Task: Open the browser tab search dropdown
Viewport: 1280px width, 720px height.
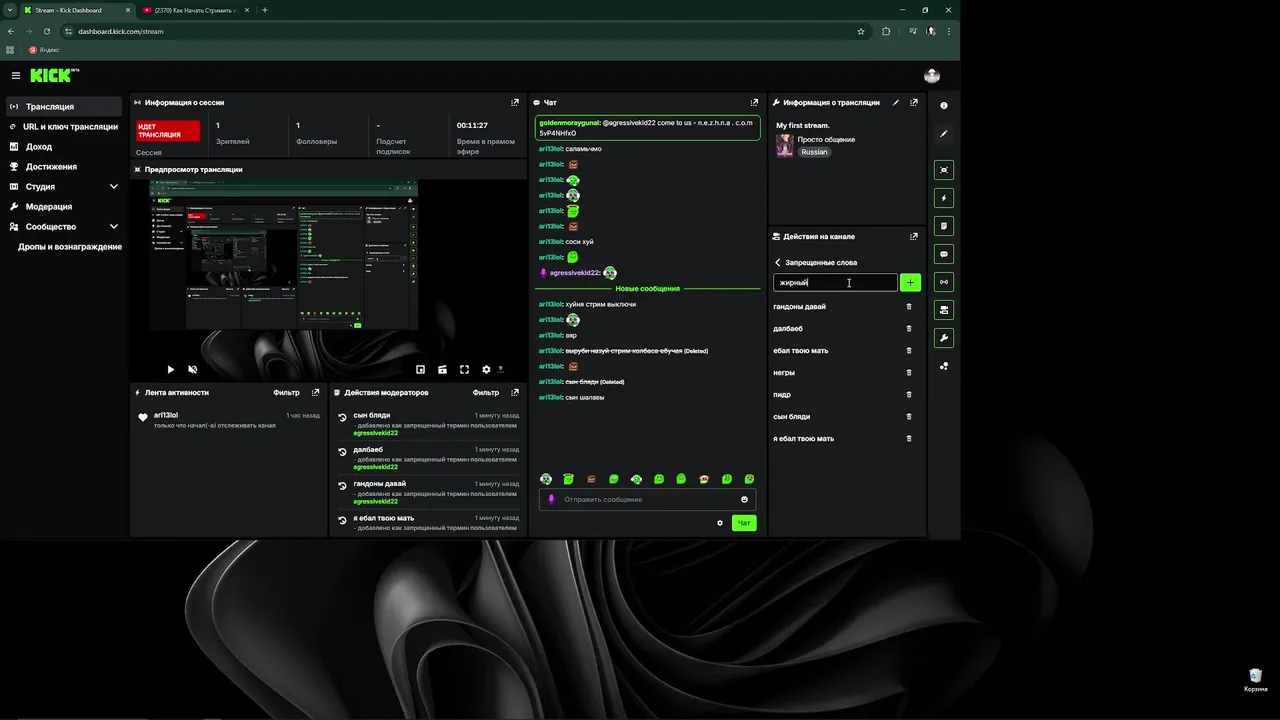Action: click(10, 10)
